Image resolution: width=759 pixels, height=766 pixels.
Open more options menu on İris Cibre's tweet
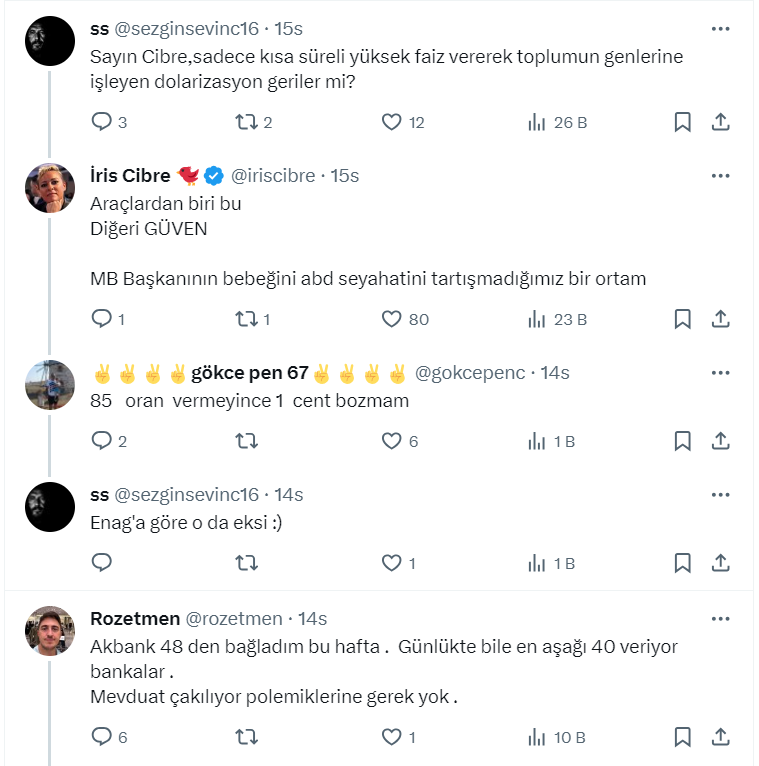click(x=720, y=176)
